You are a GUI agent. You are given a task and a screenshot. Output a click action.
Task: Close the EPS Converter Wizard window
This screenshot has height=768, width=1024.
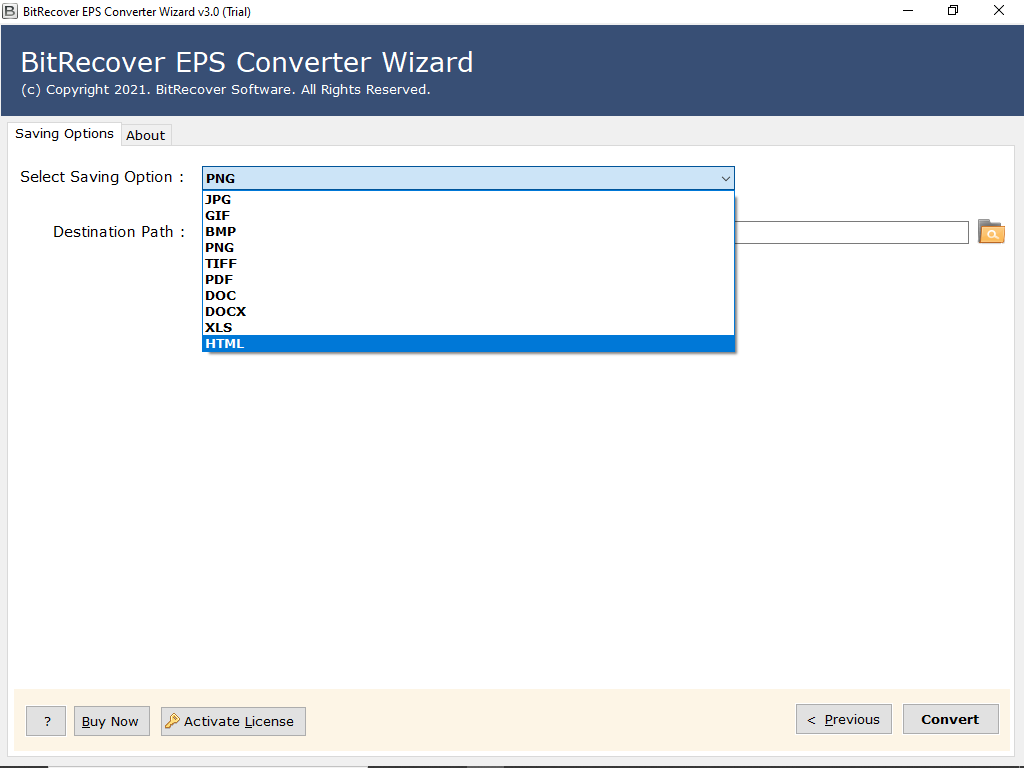pyautogui.click(x=999, y=11)
